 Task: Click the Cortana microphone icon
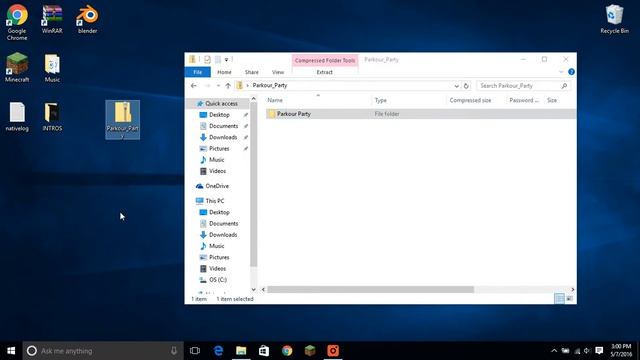(x=174, y=351)
